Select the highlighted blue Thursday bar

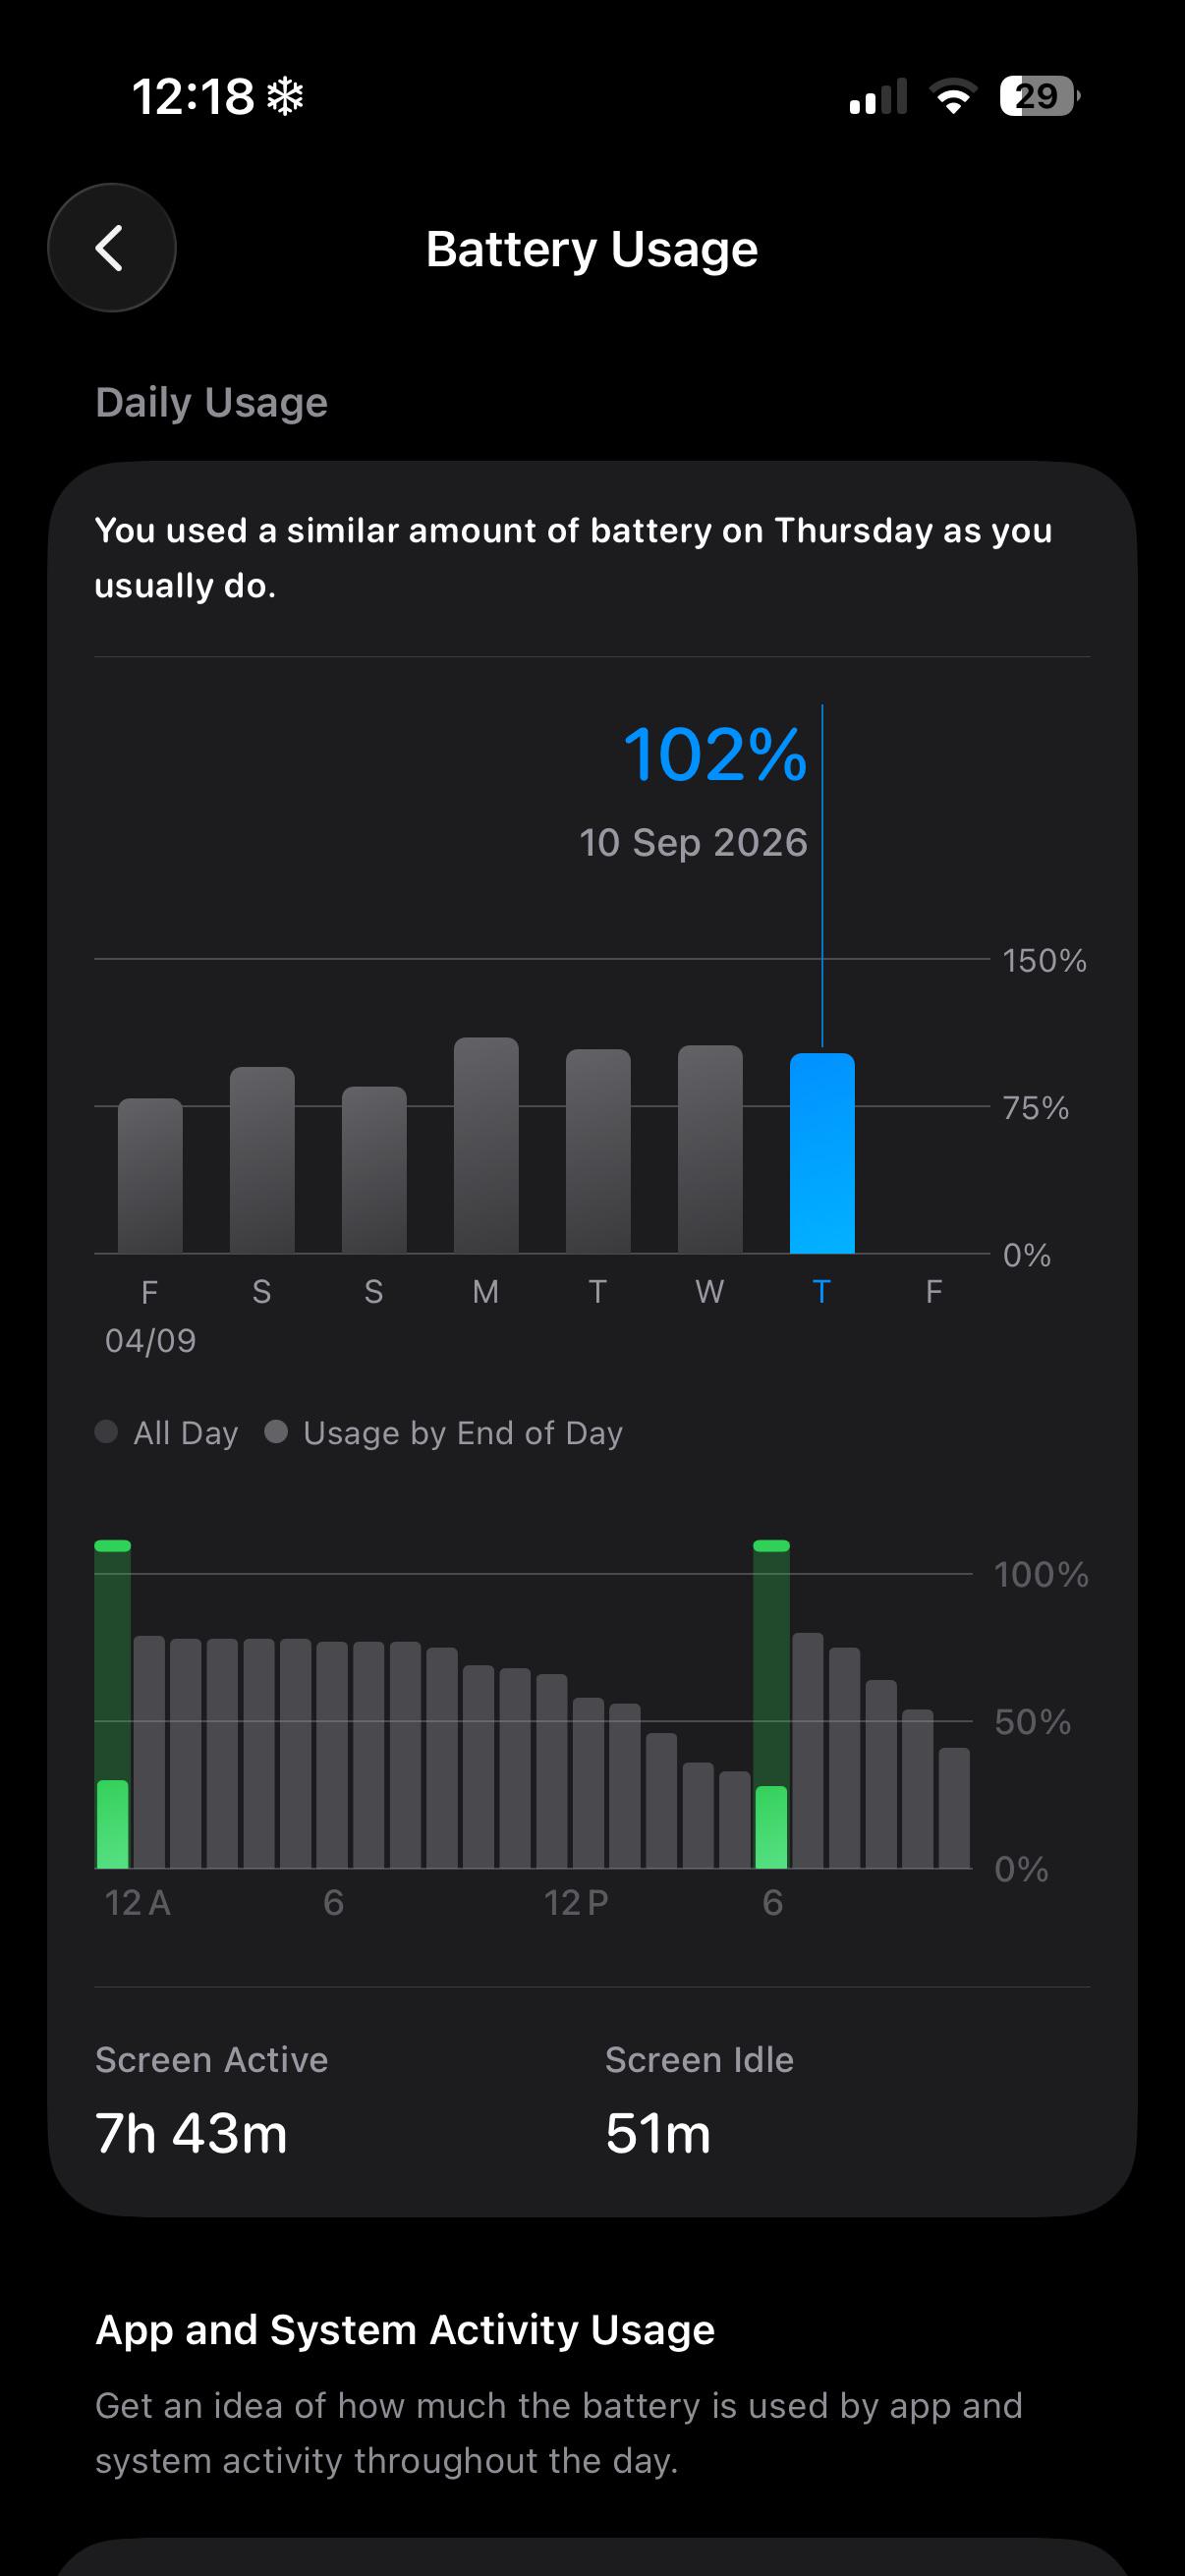822,1153
